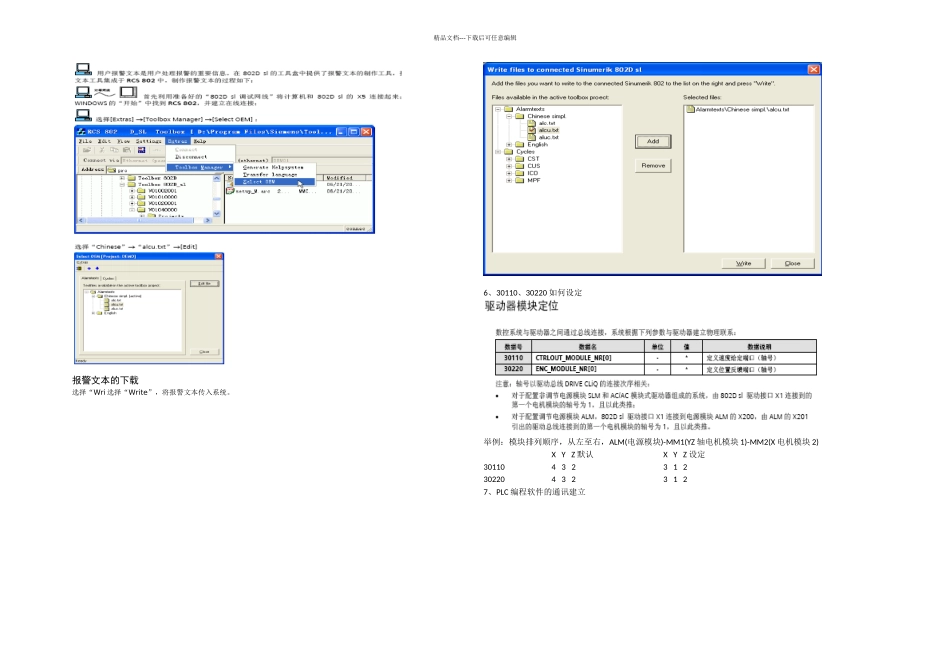Click the Add button in Write files dialog
950x672 pixels.
(x=653, y=141)
